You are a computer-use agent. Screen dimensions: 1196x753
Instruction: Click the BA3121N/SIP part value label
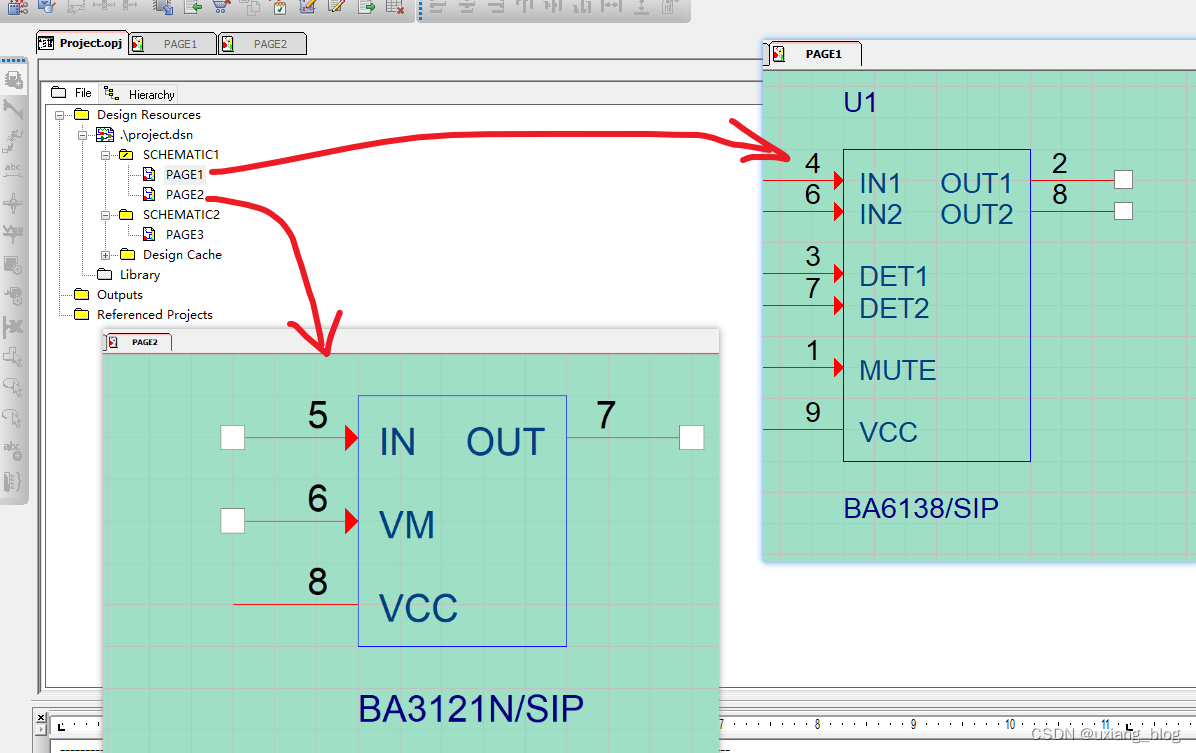[x=471, y=709]
